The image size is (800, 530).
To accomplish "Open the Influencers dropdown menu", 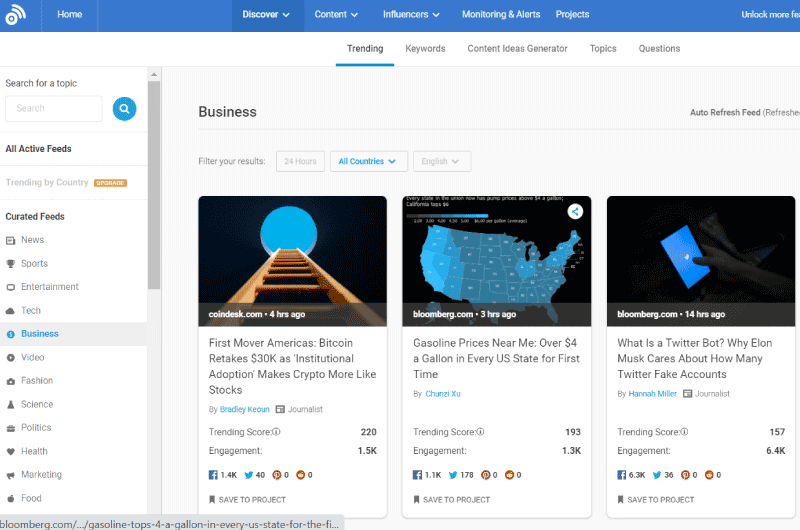I will [411, 15].
